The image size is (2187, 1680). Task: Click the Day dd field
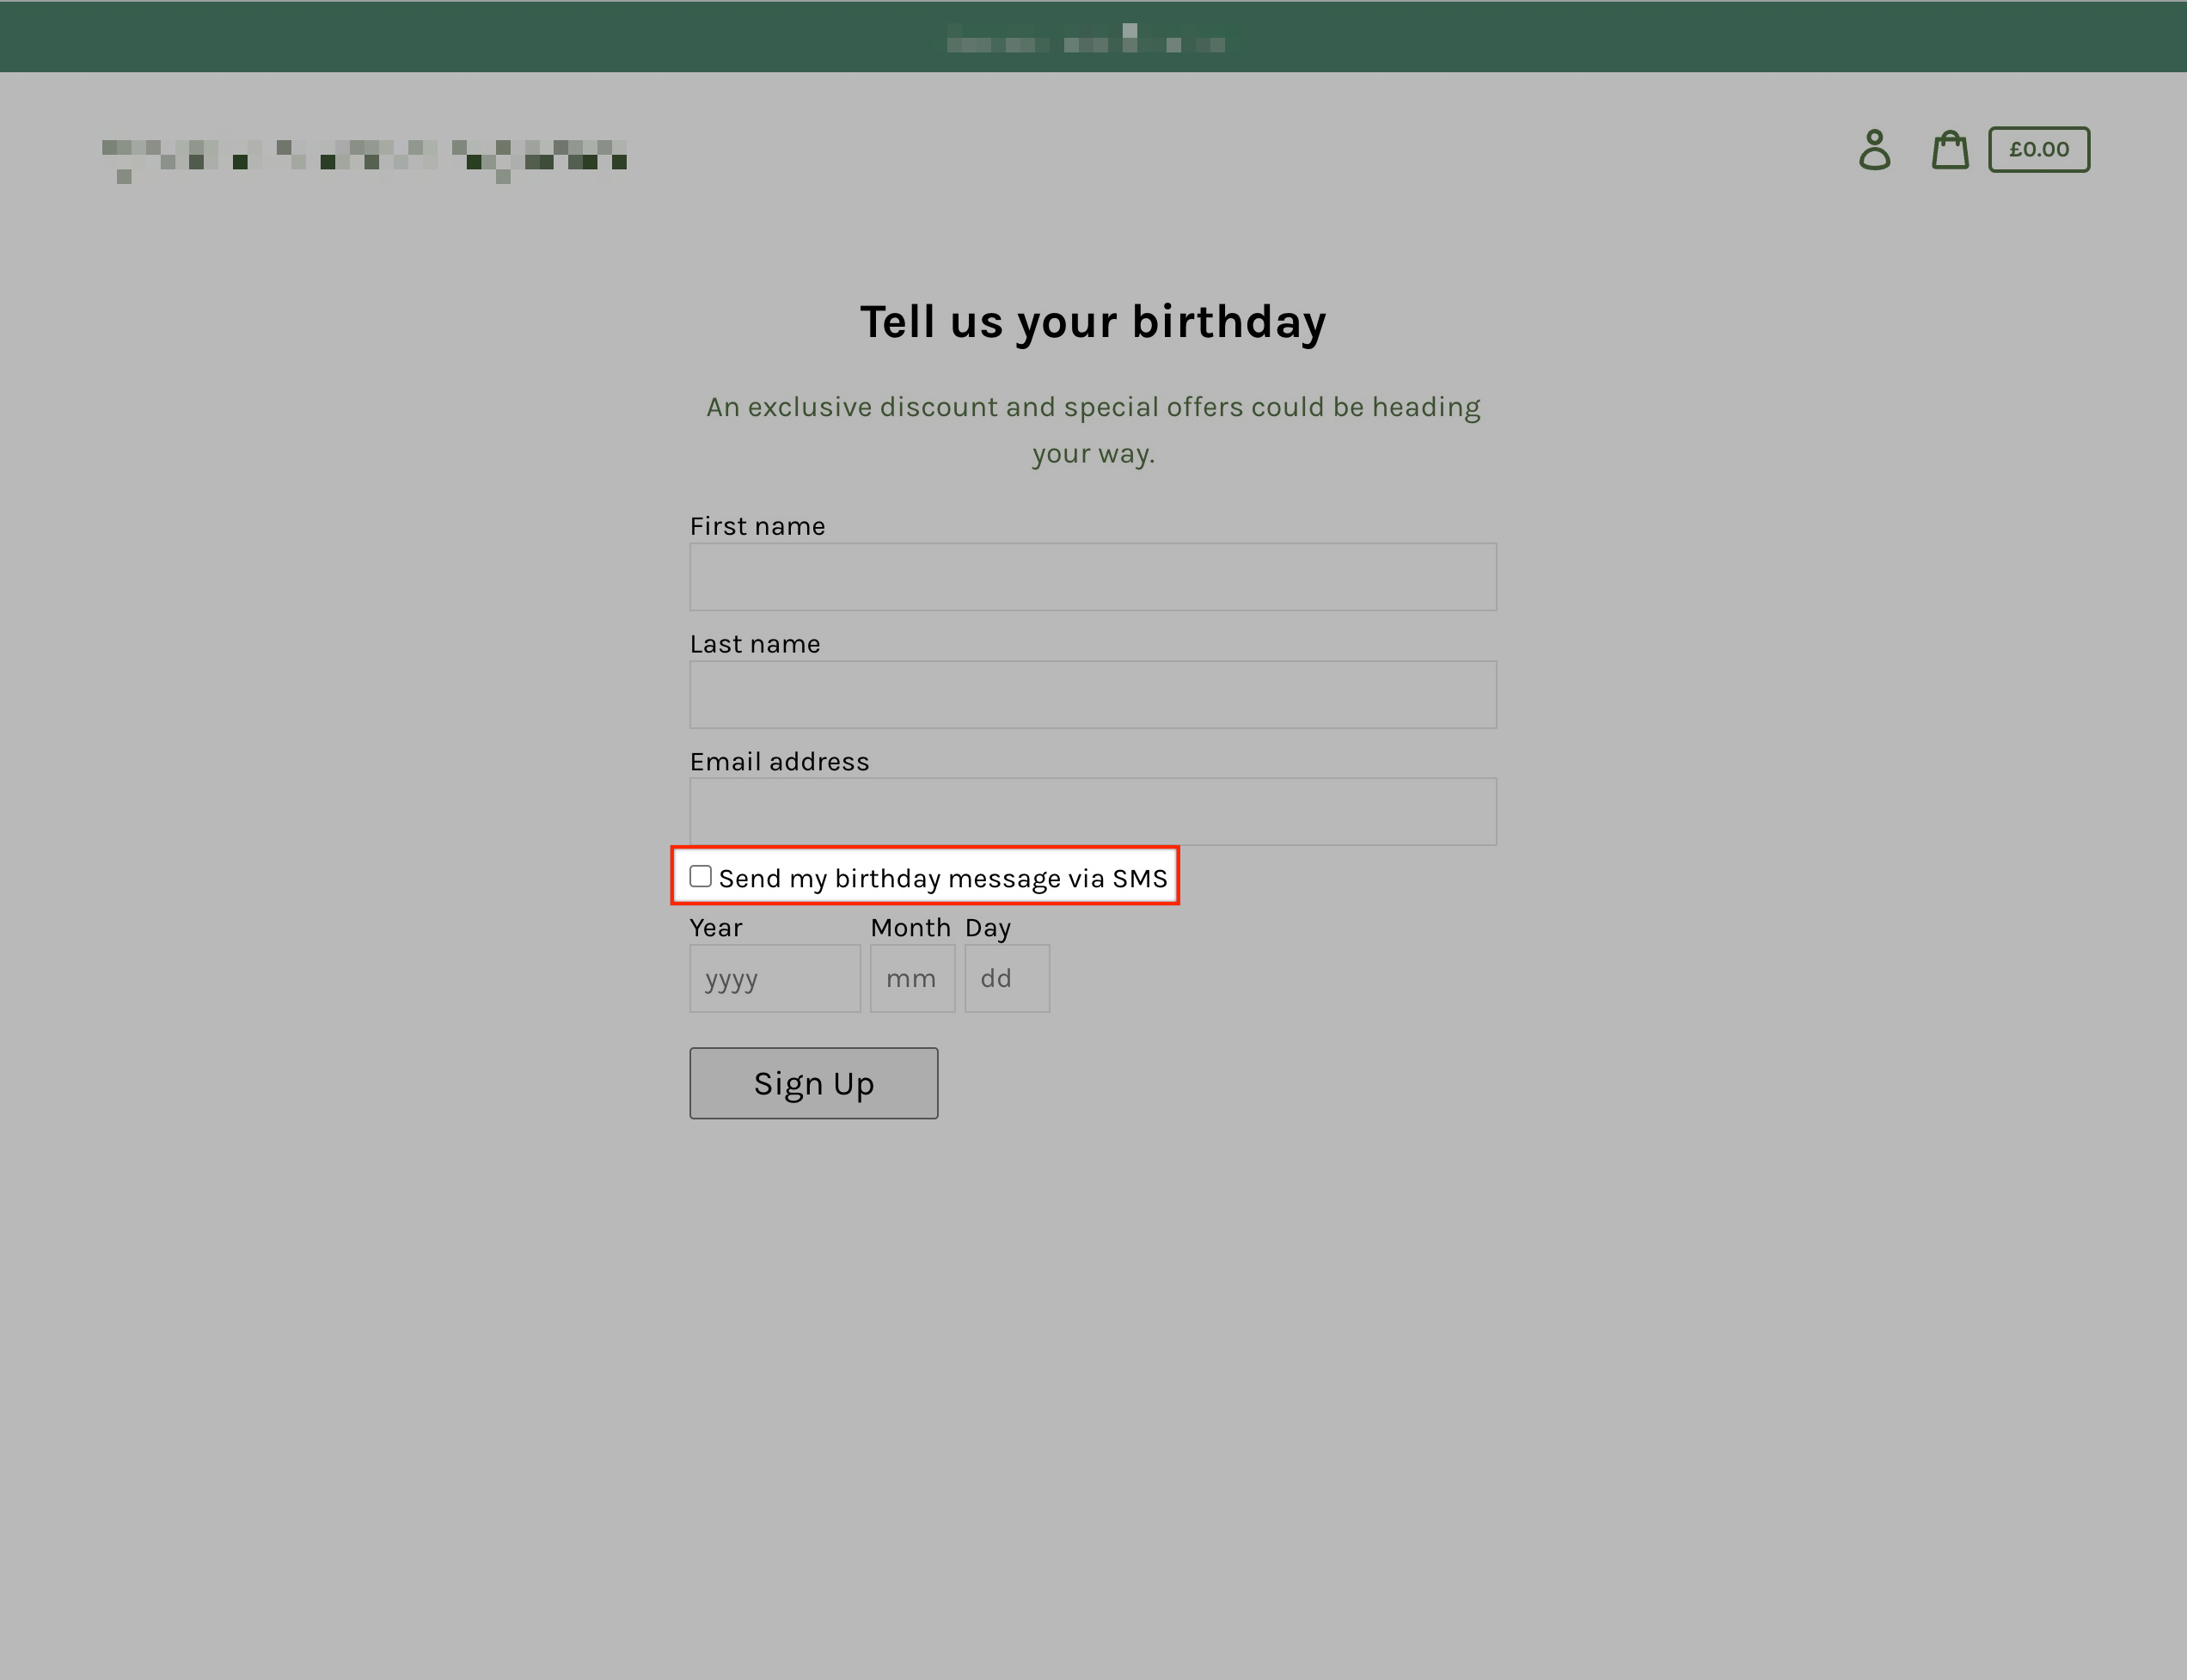1006,979
